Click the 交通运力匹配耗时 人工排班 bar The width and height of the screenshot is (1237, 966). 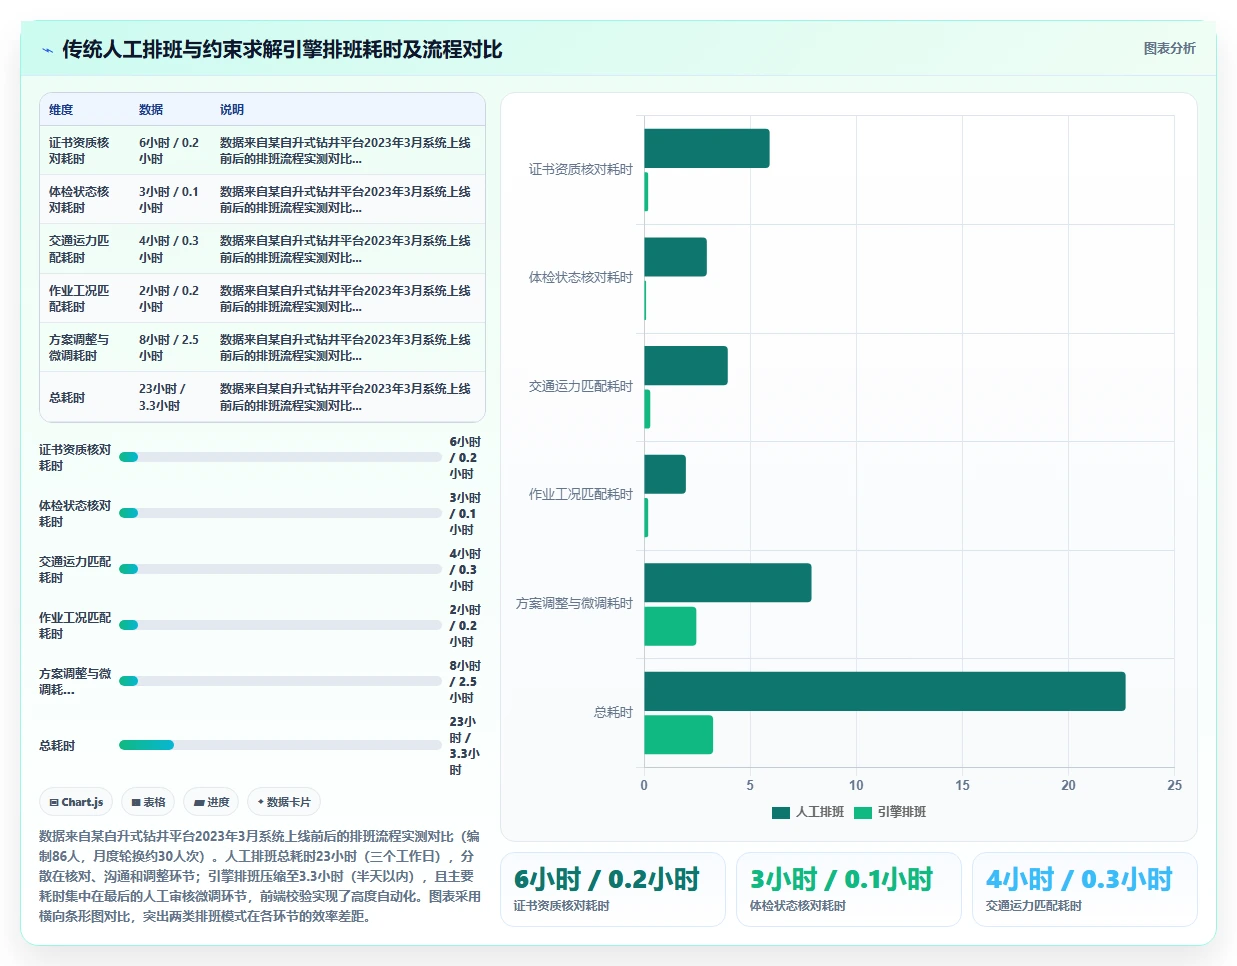(x=686, y=366)
